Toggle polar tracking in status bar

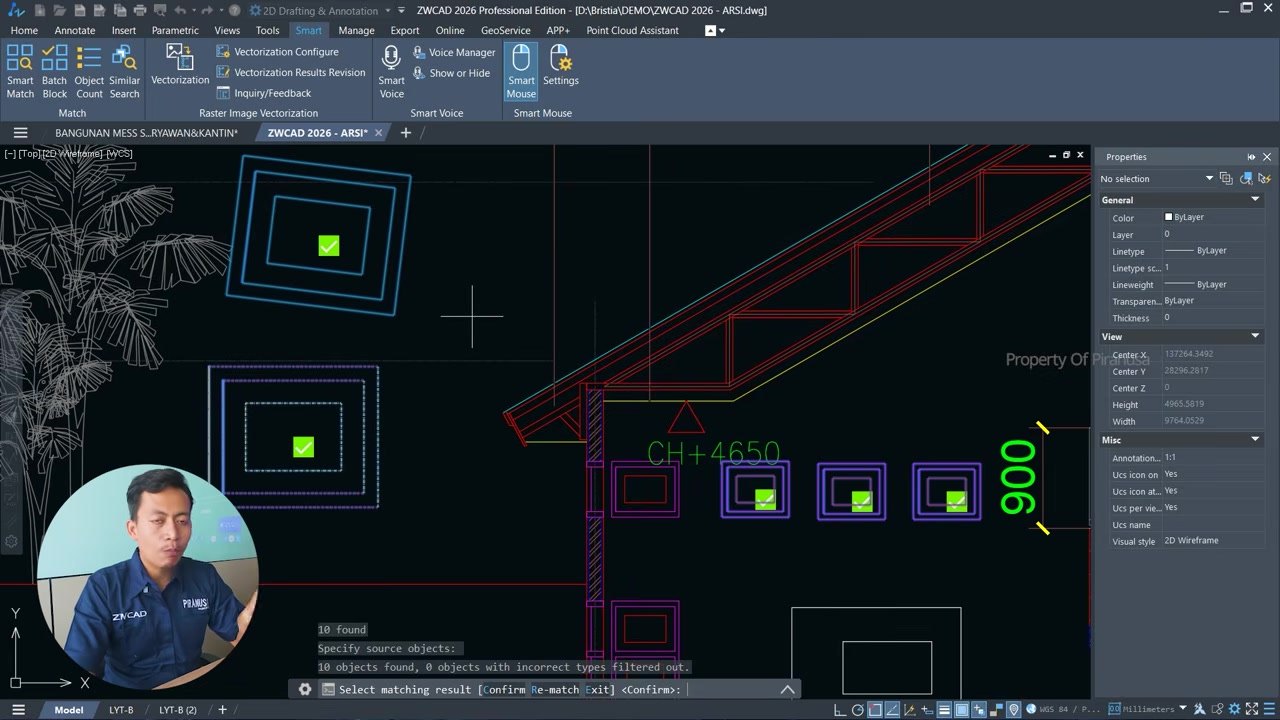(859, 710)
